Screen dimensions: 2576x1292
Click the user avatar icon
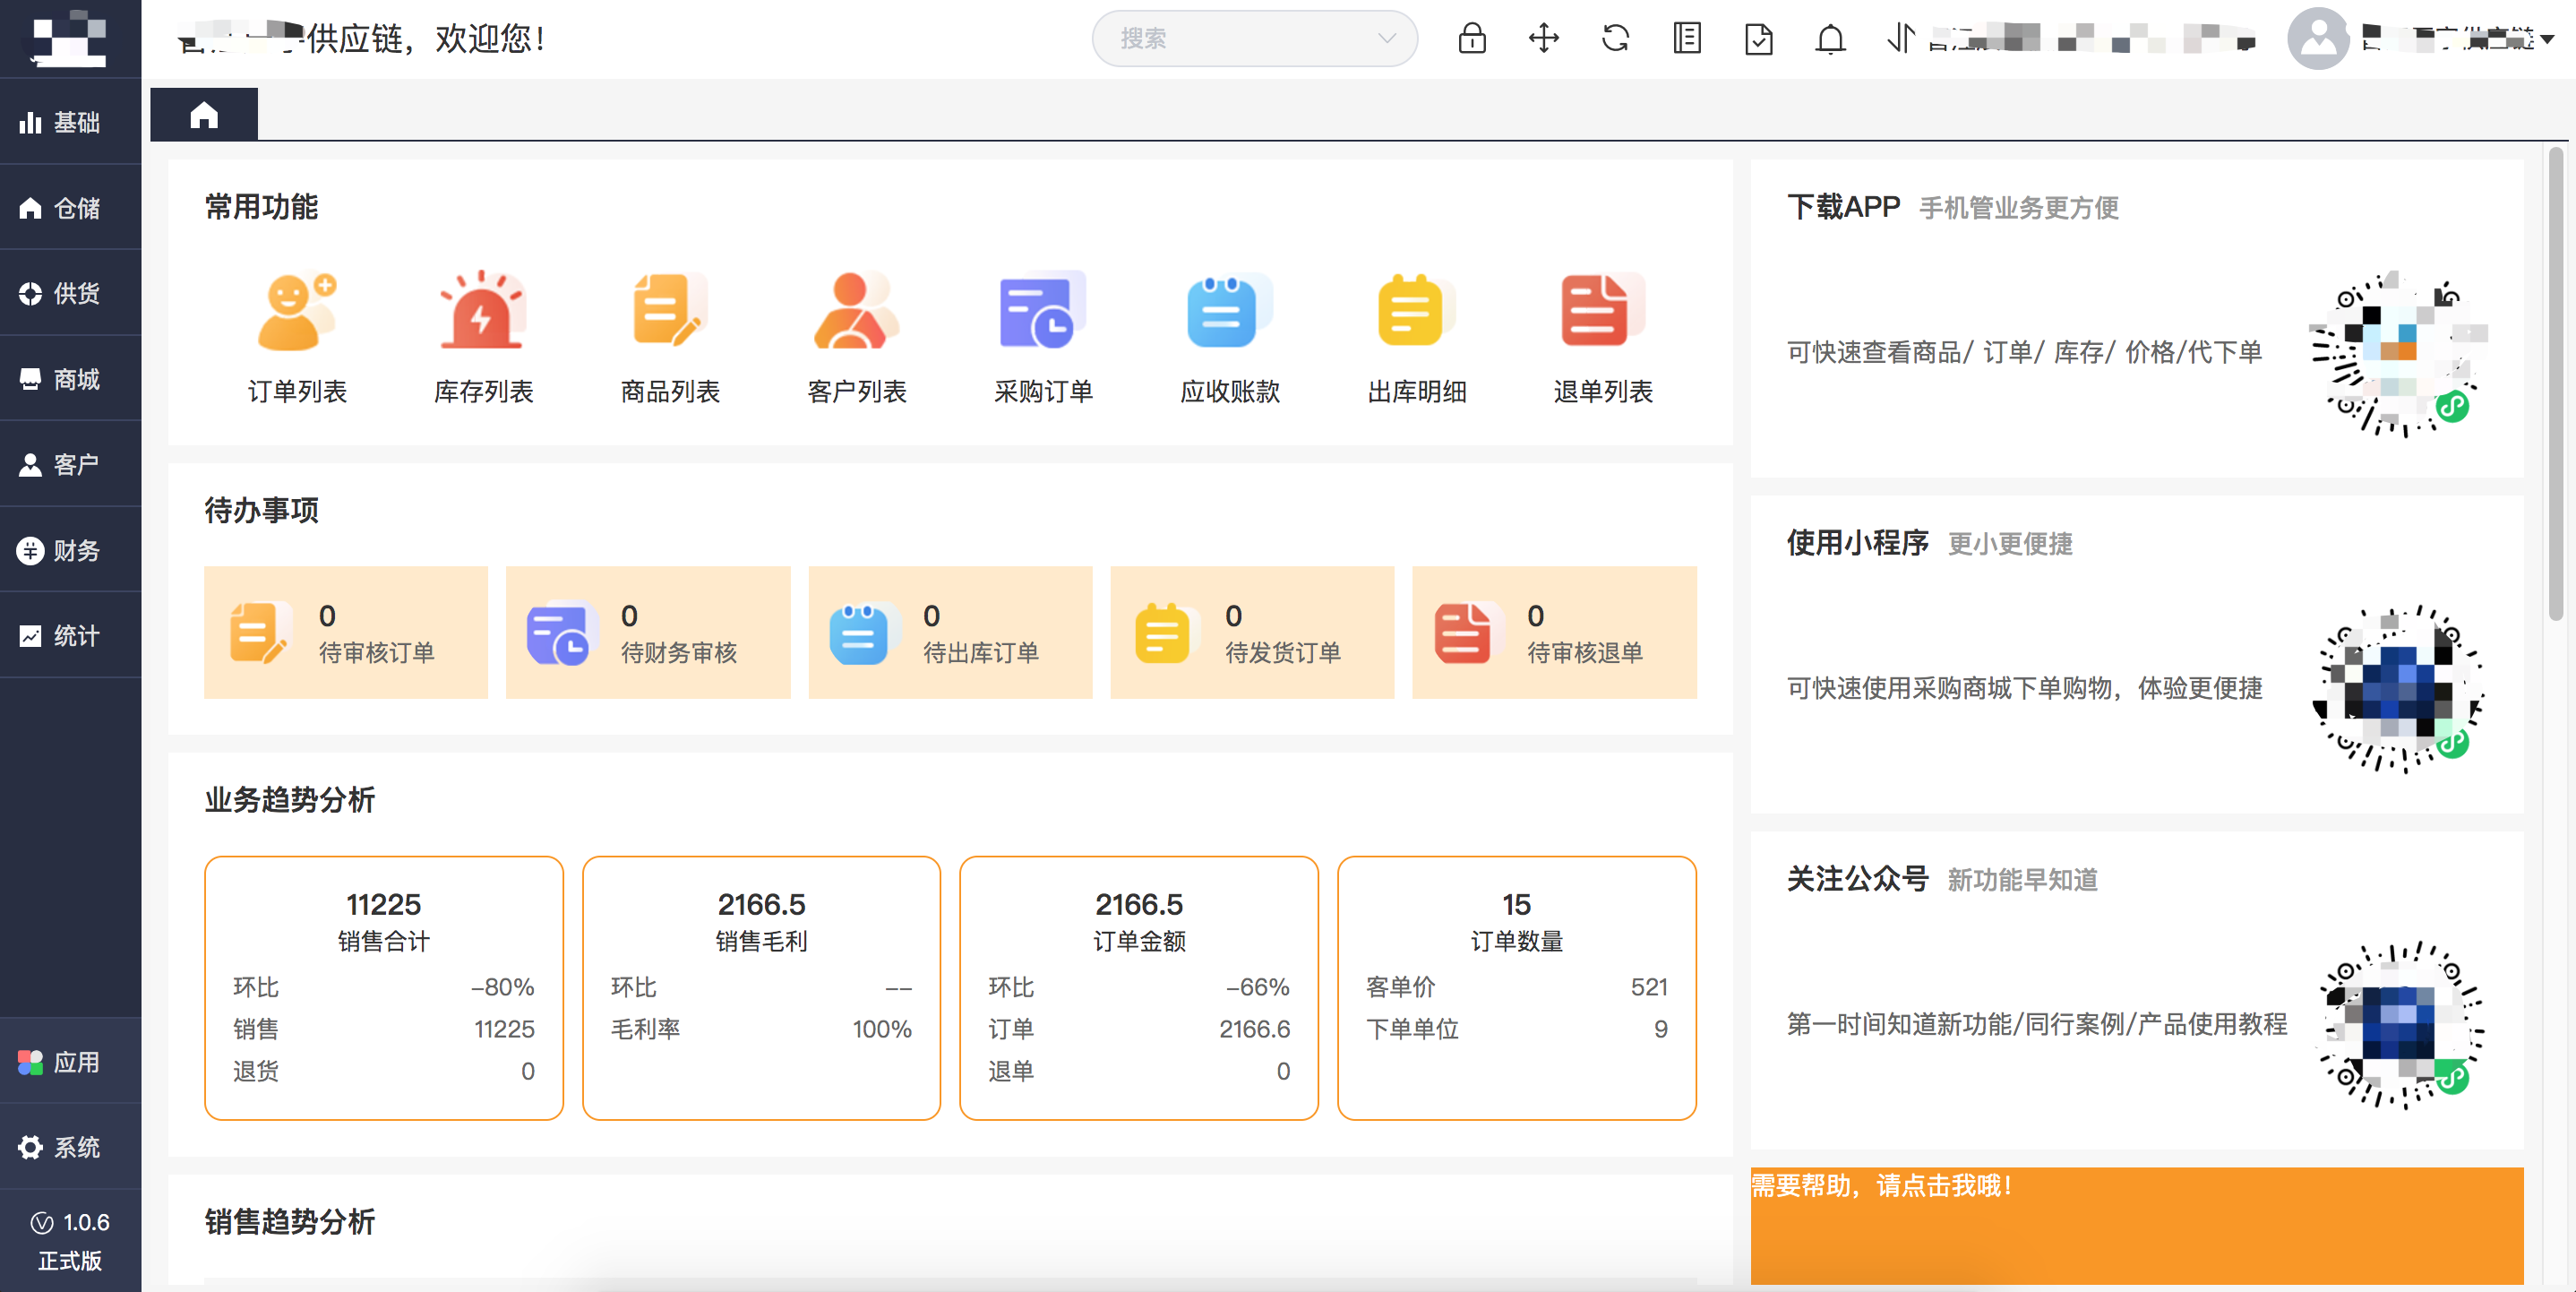(x=2318, y=39)
